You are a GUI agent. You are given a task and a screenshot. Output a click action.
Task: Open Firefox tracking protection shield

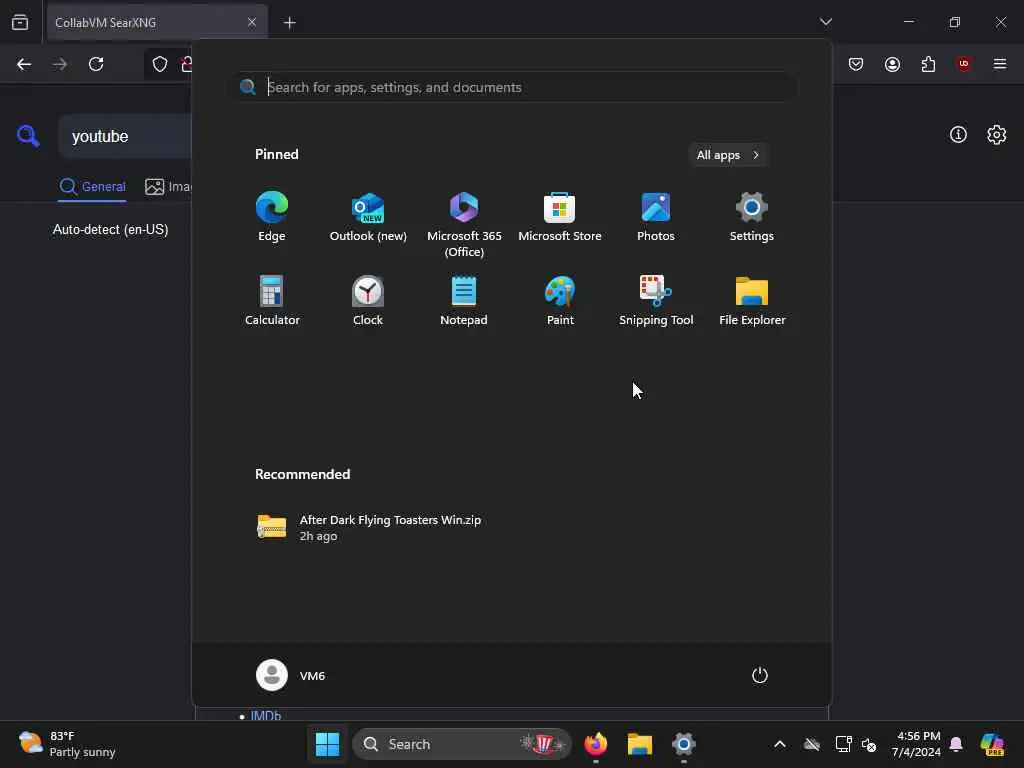tap(160, 64)
